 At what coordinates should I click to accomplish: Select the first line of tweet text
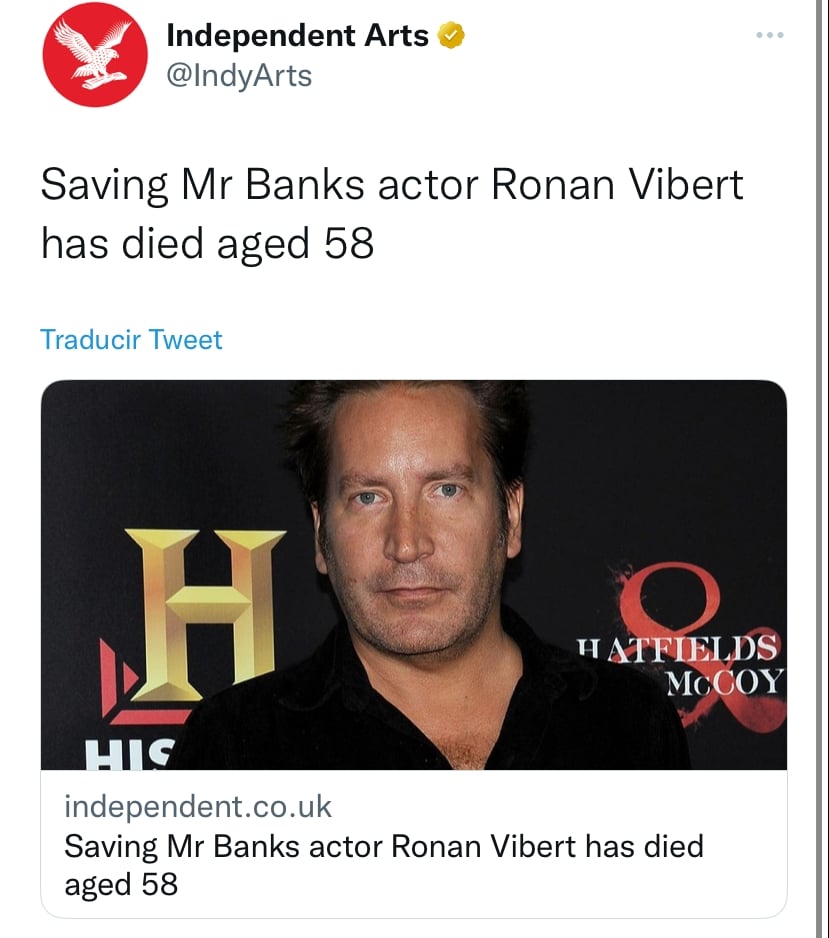click(x=392, y=184)
